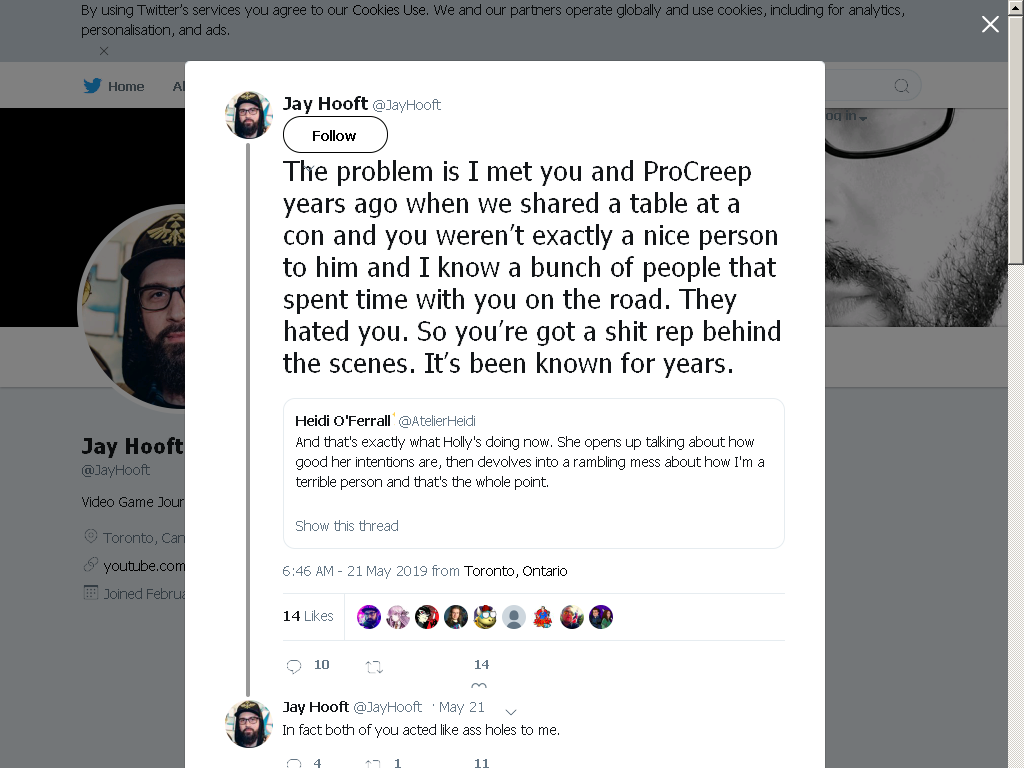
Task: Dismiss the cookie notice small X
Action: (104, 51)
